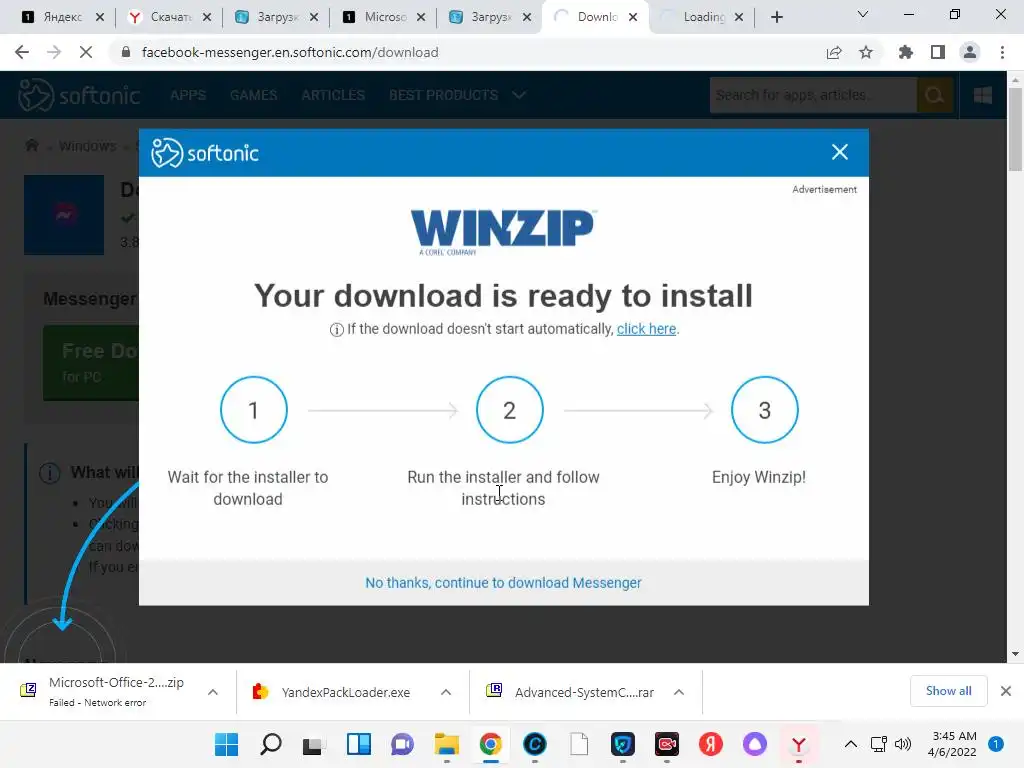Image resolution: width=1024 pixels, height=768 pixels.
Task: Open the red Яндекс icon on the taskbar
Action: pyautogui.click(x=711, y=744)
